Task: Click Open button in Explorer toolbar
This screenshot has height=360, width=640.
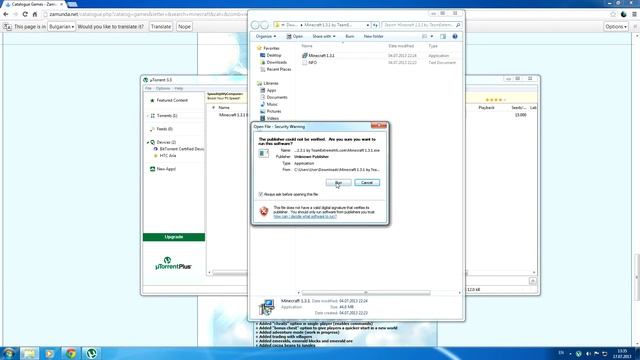Action: click(x=295, y=36)
